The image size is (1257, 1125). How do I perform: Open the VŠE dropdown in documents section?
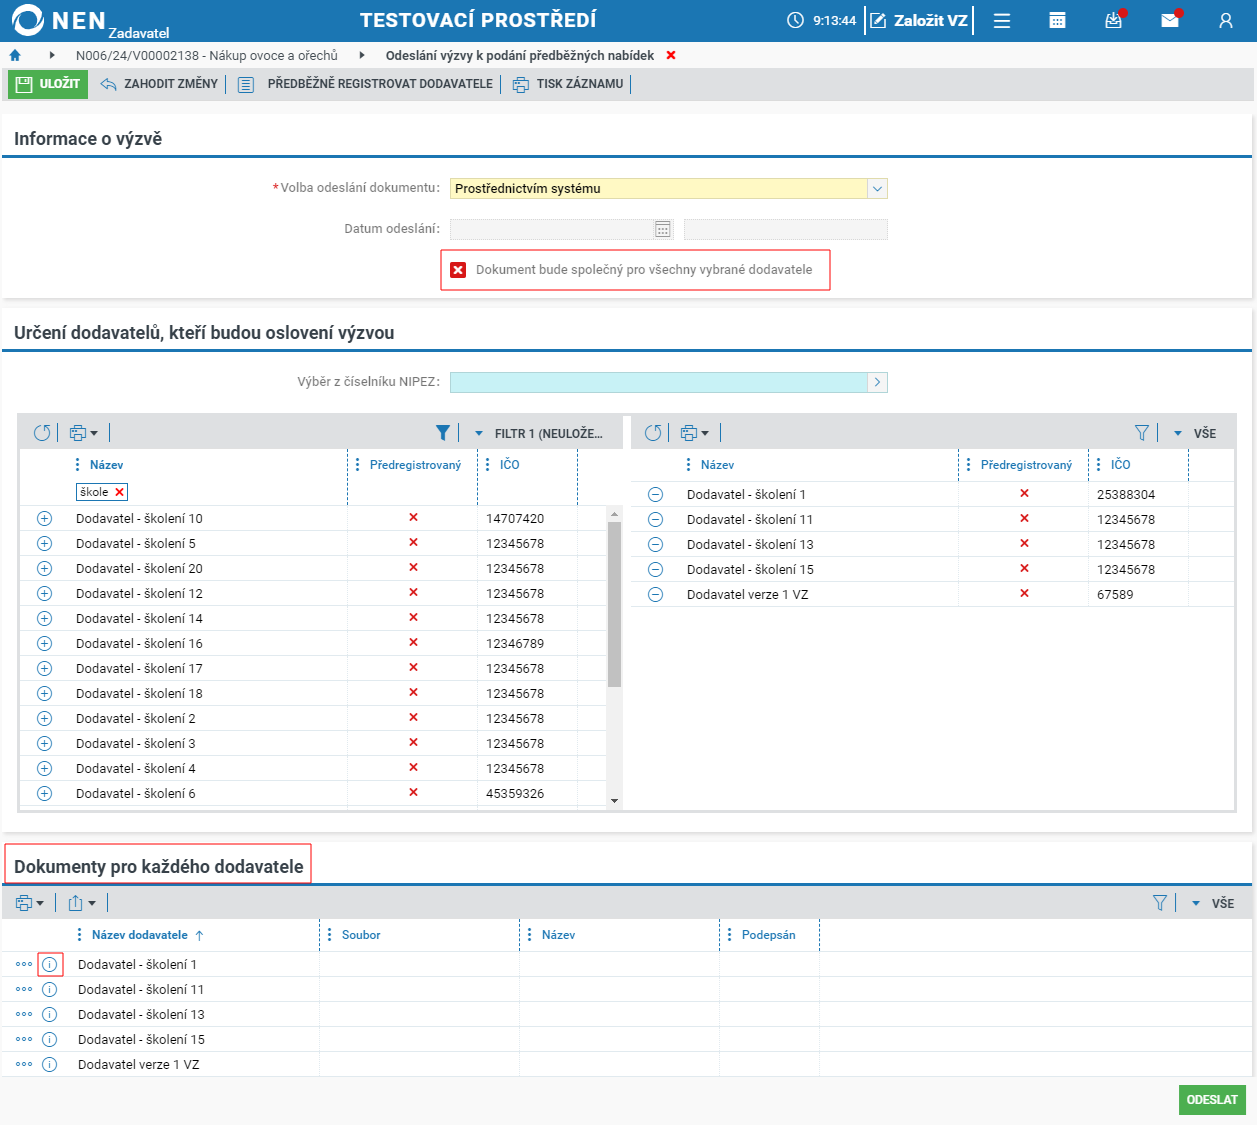tap(1212, 903)
